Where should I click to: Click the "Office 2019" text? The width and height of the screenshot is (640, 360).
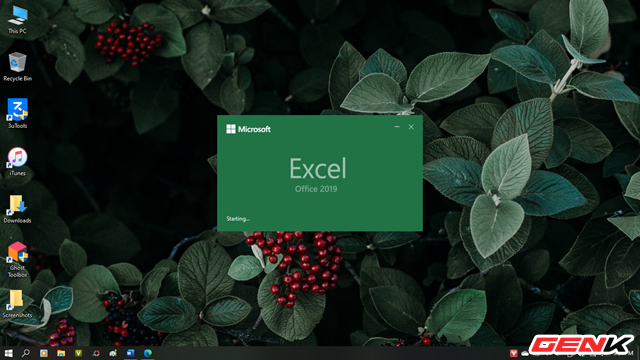(x=316, y=189)
